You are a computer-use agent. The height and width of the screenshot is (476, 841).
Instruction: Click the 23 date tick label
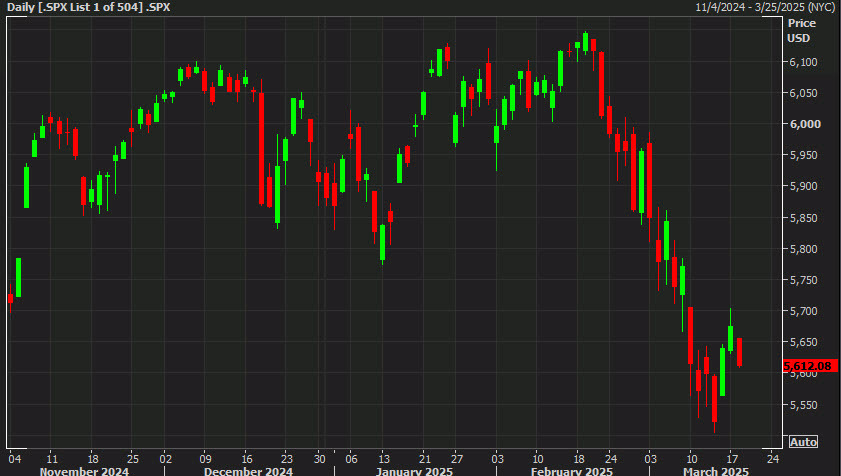287,459
